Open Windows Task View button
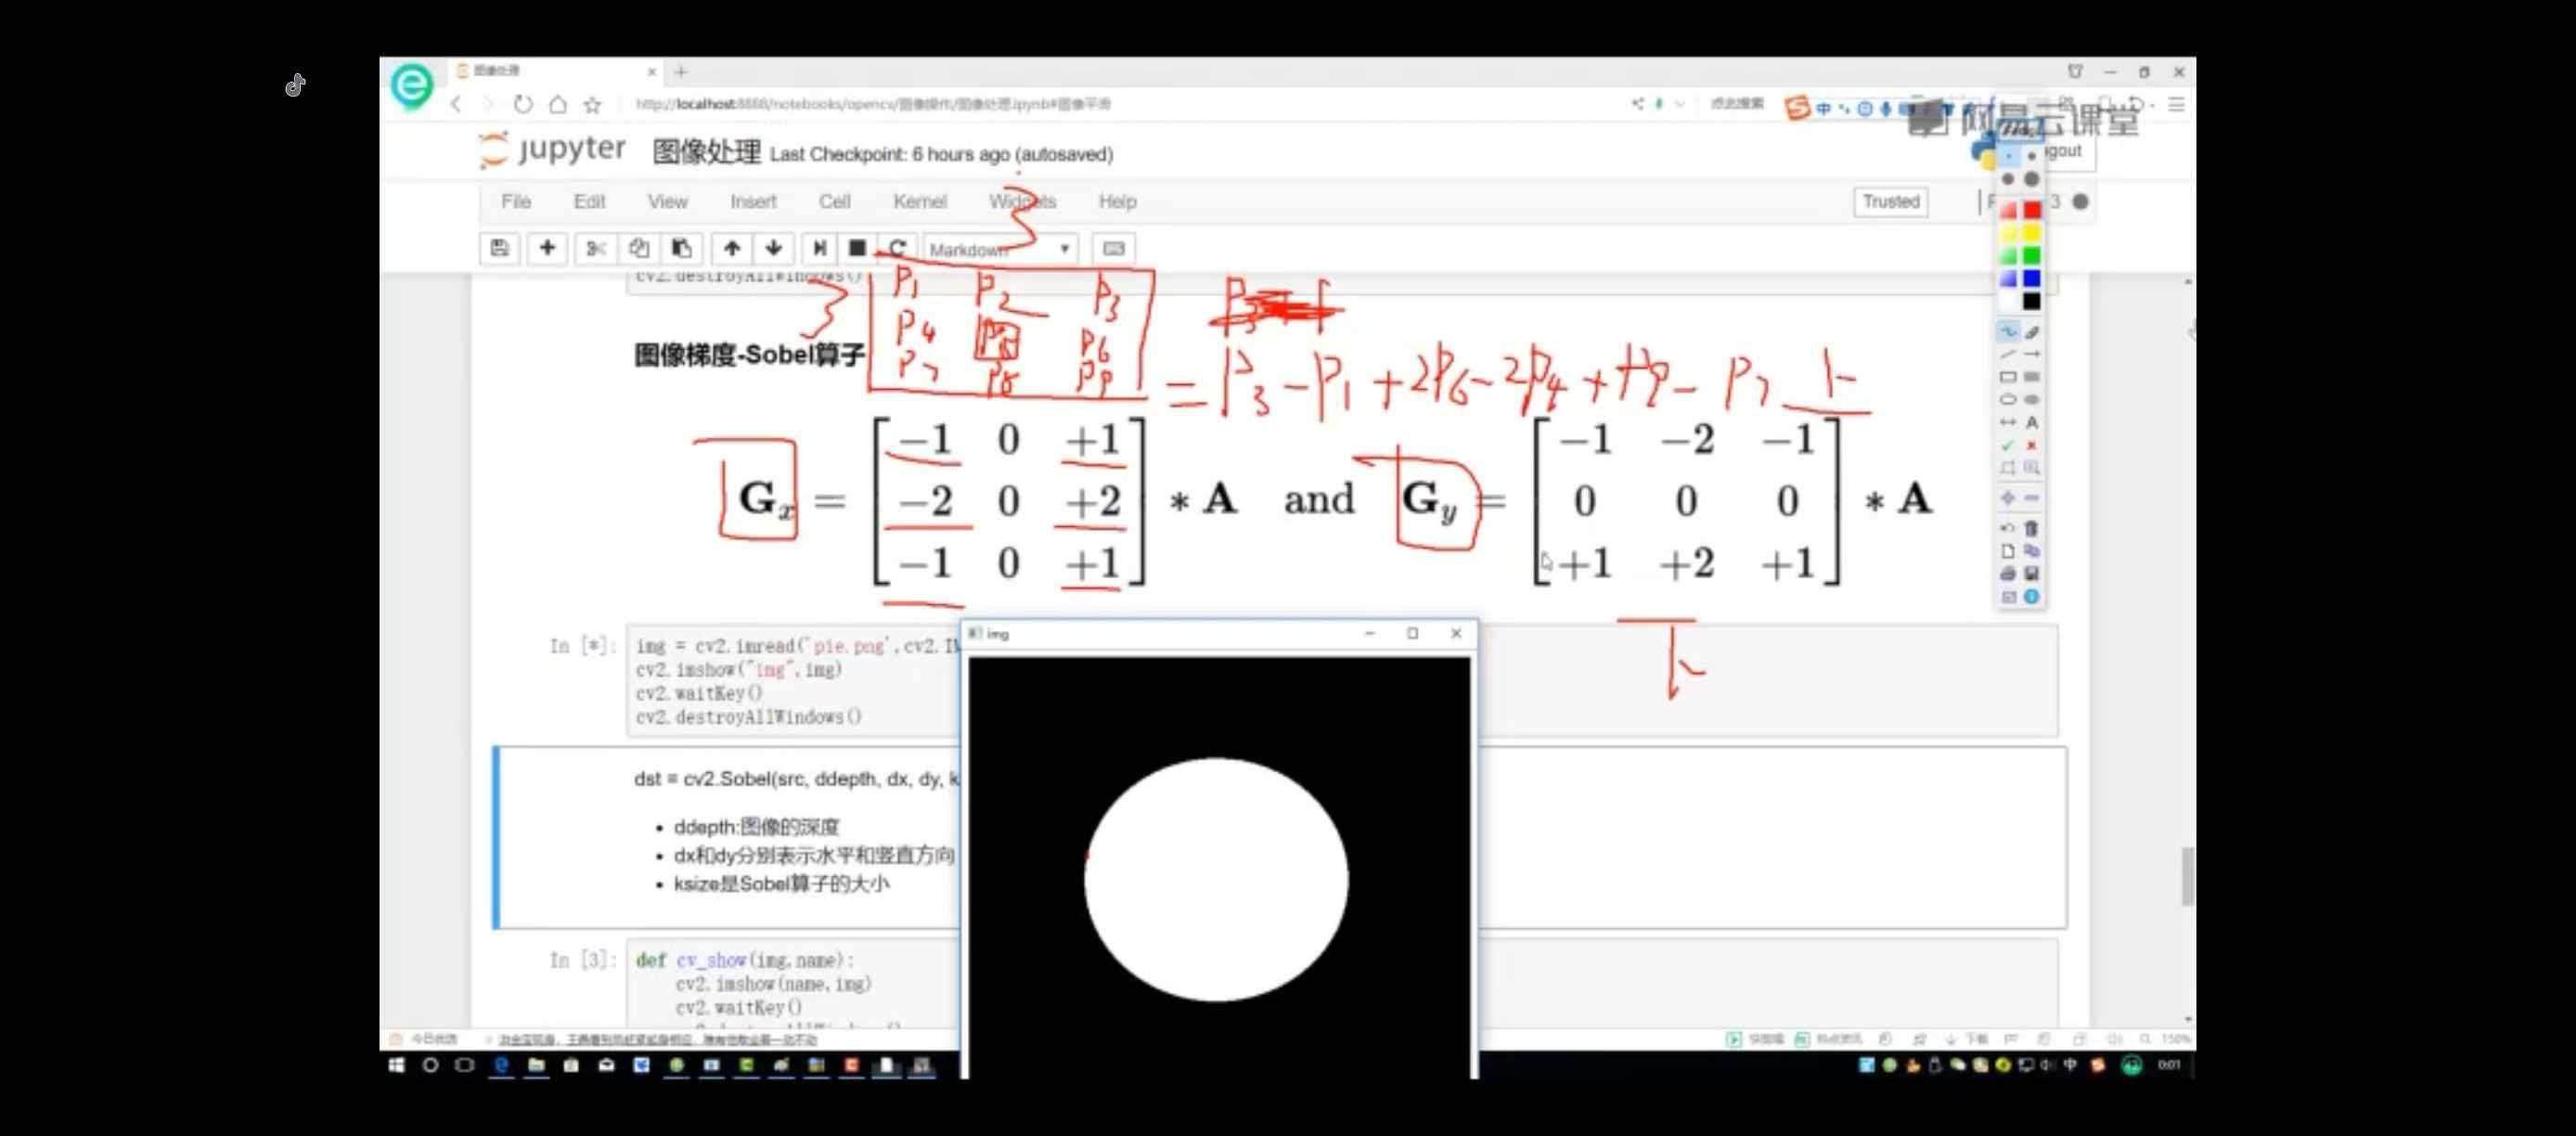Viewport: 2576px width, 1136px height. pyautogui.click(x=464, y=1066)
